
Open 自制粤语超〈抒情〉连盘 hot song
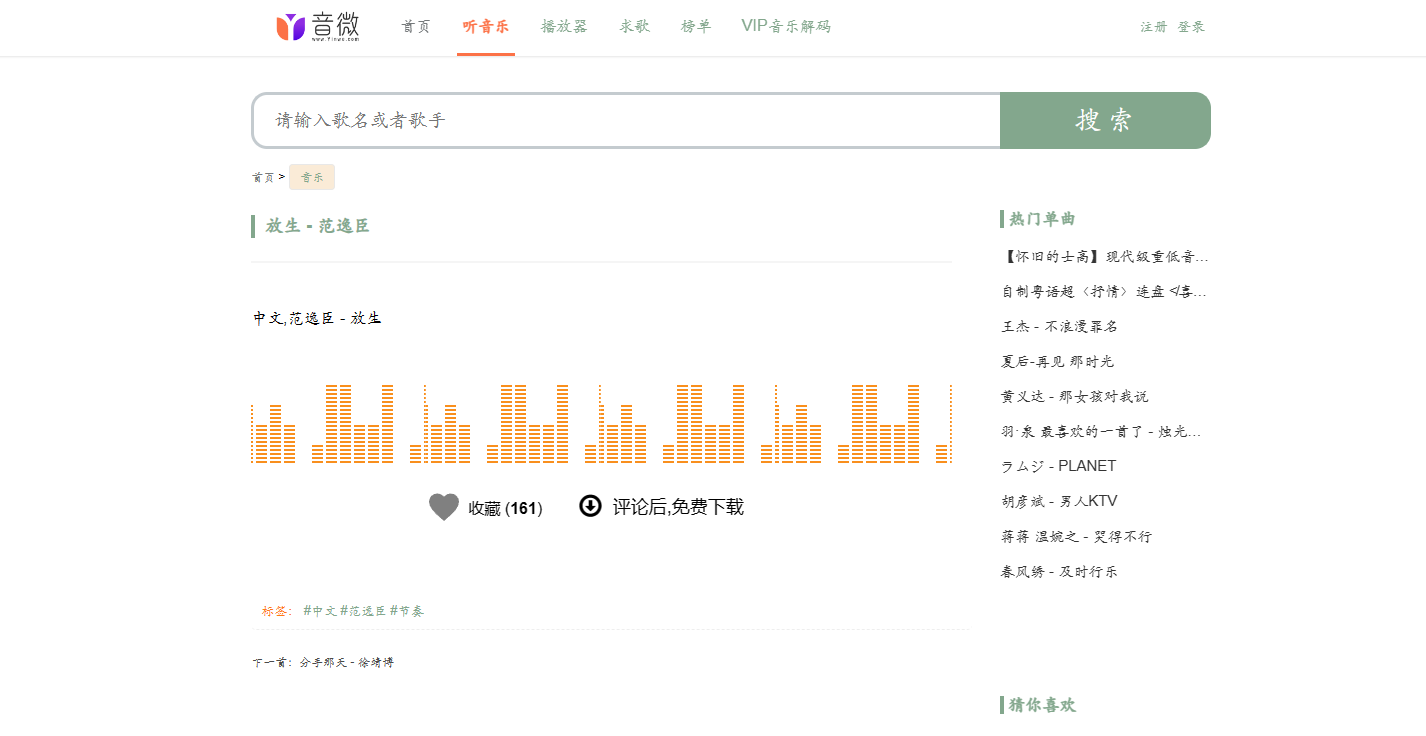[1105, 292]
